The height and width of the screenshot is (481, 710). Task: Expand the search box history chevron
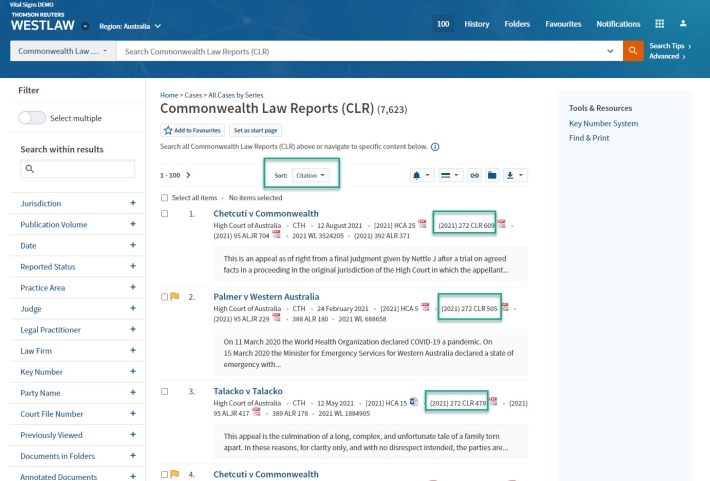pos(610,51)
